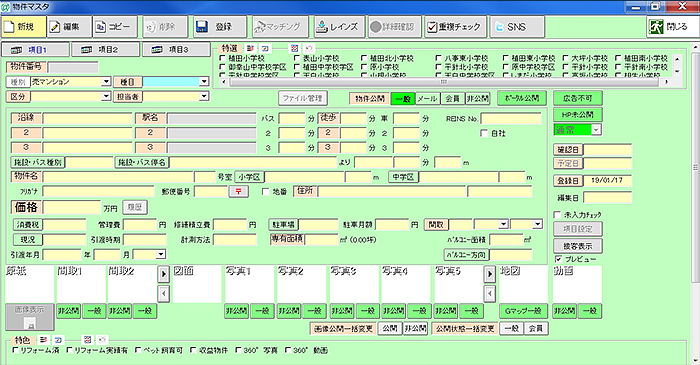Switch to the 項目2 tab
This screenshot has height=365, width=700.
pyautogui.click(x=106, y=50)
